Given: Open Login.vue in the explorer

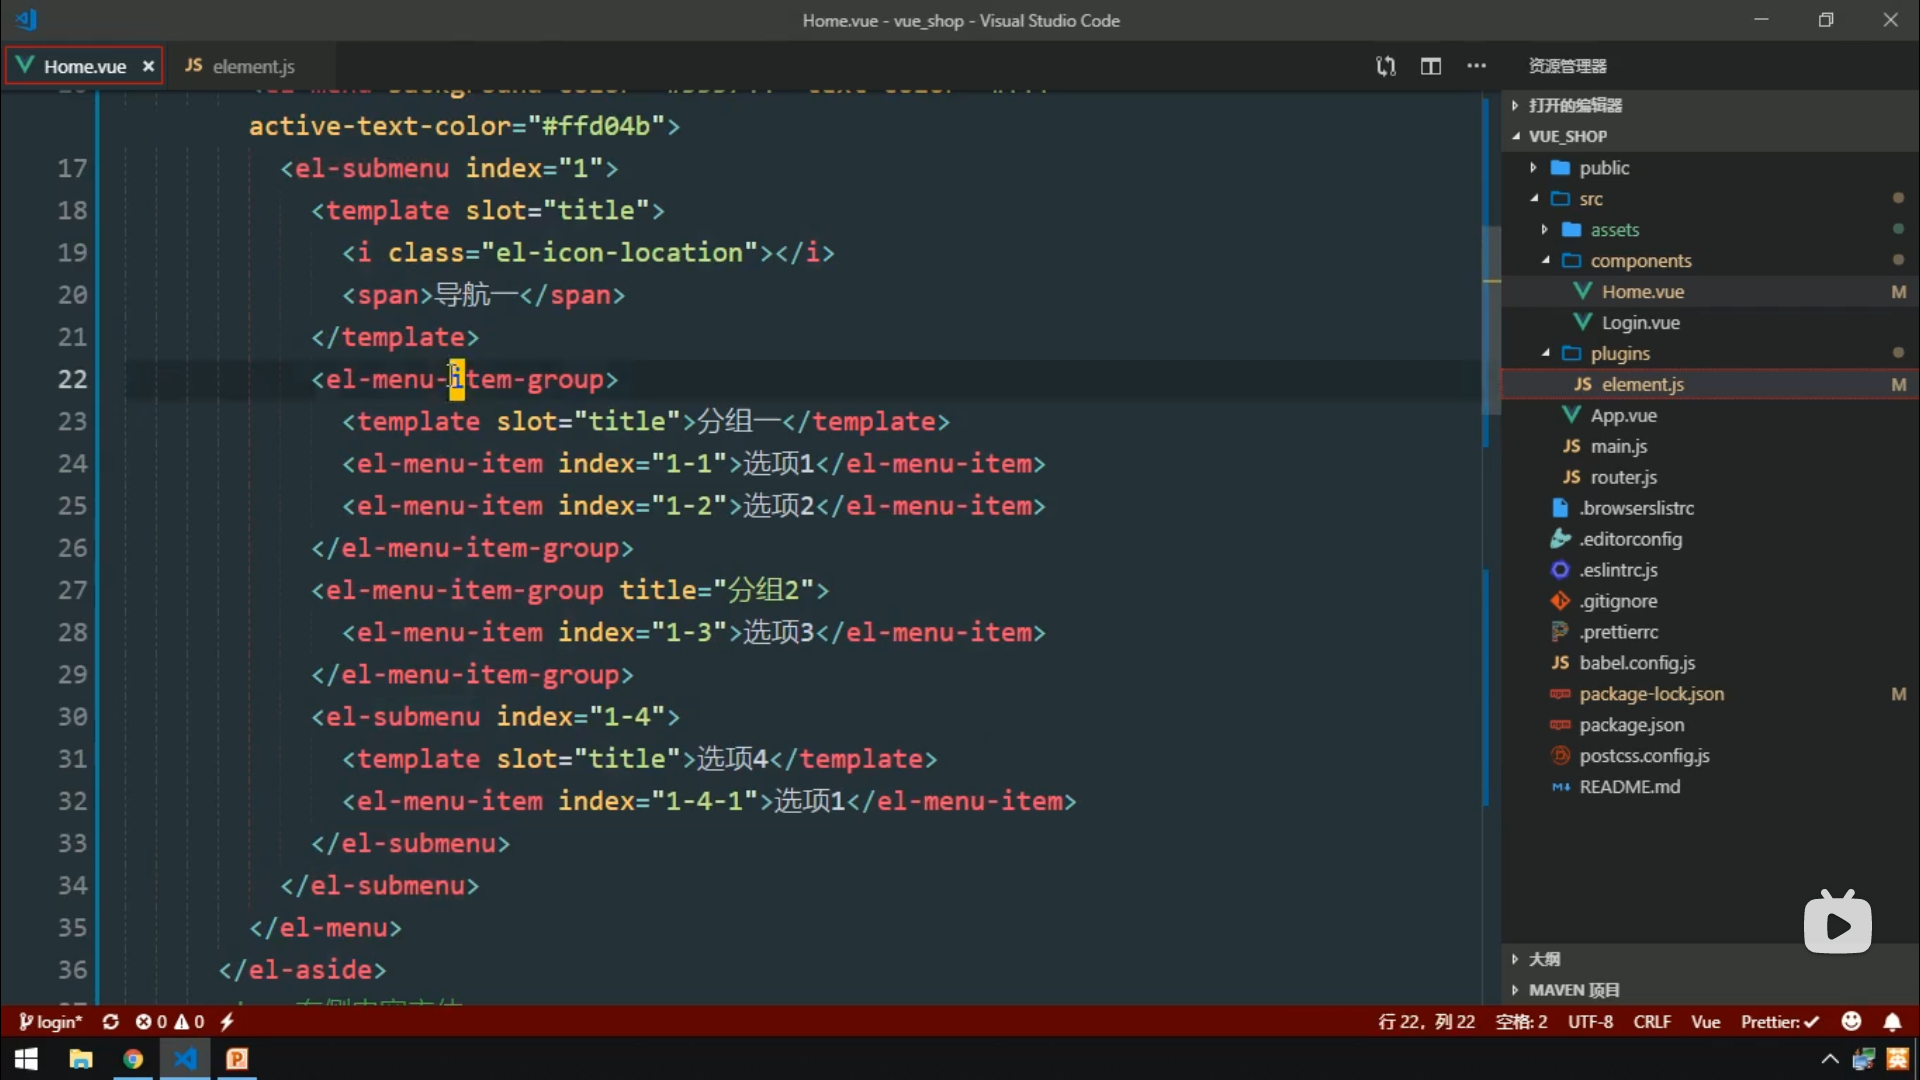Looking at the screenshot, I should 1640,323.
